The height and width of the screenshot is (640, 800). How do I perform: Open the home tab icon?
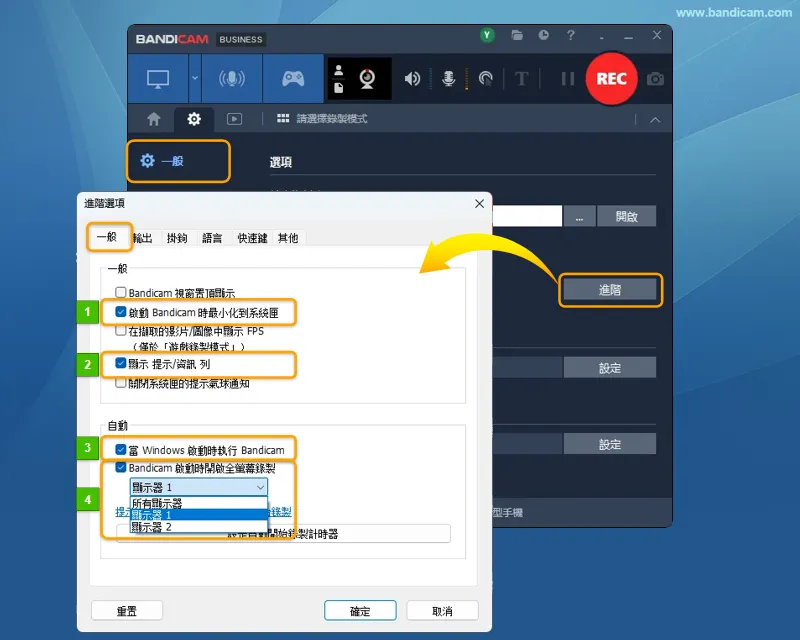pyautogui.click(x=154, y=119)
